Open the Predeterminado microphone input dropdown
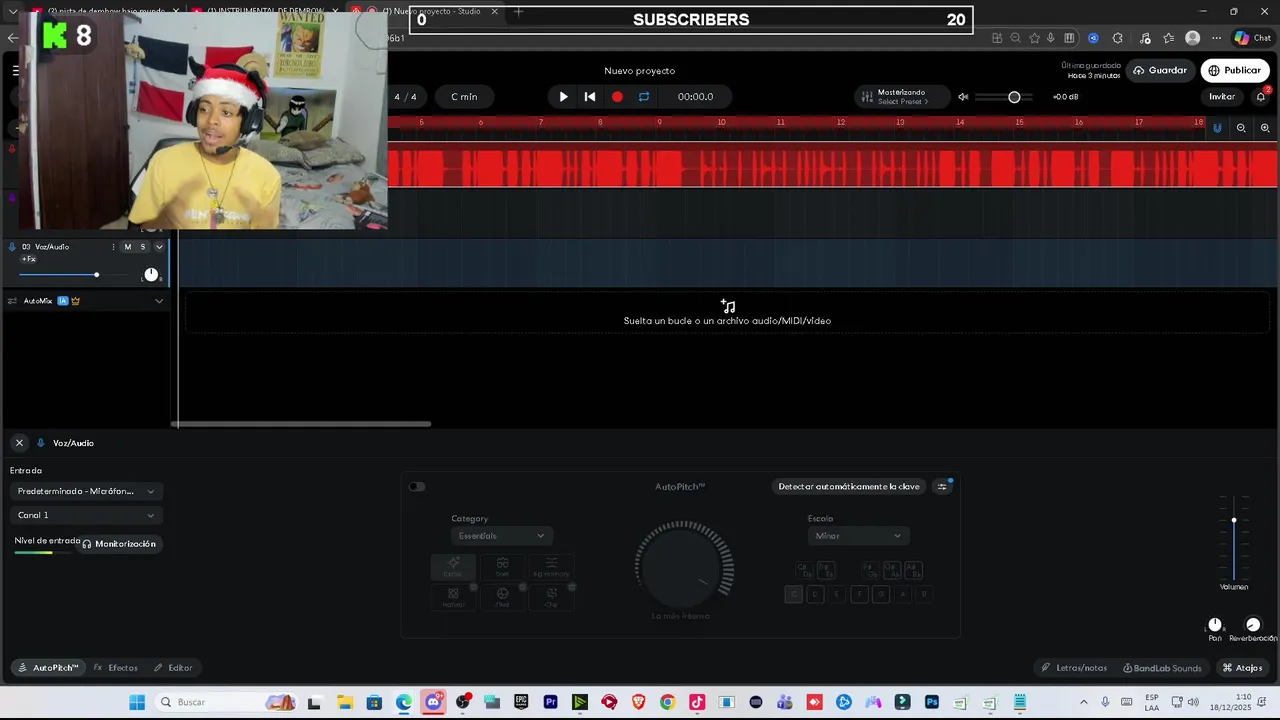The width and height of the screenshot is (1280, 720). [x=86, y=491]
